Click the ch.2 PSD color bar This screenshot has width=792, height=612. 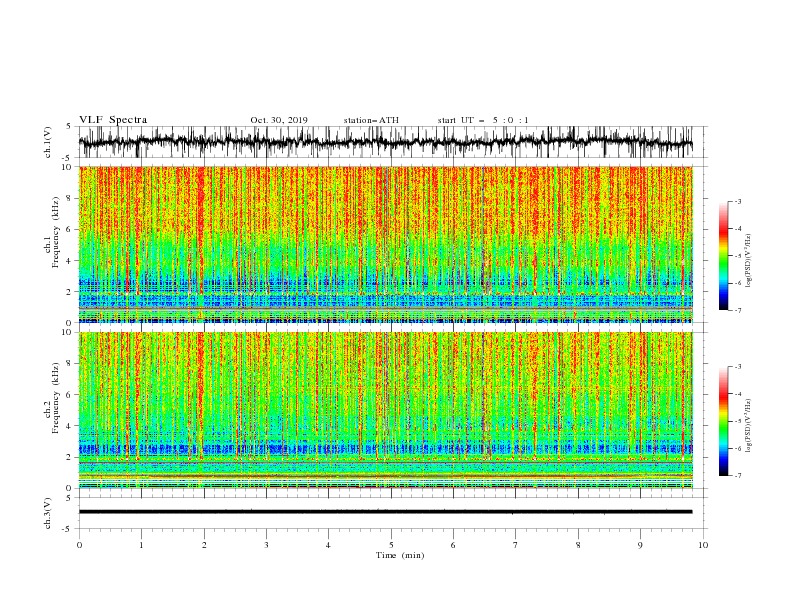[723, 421]
